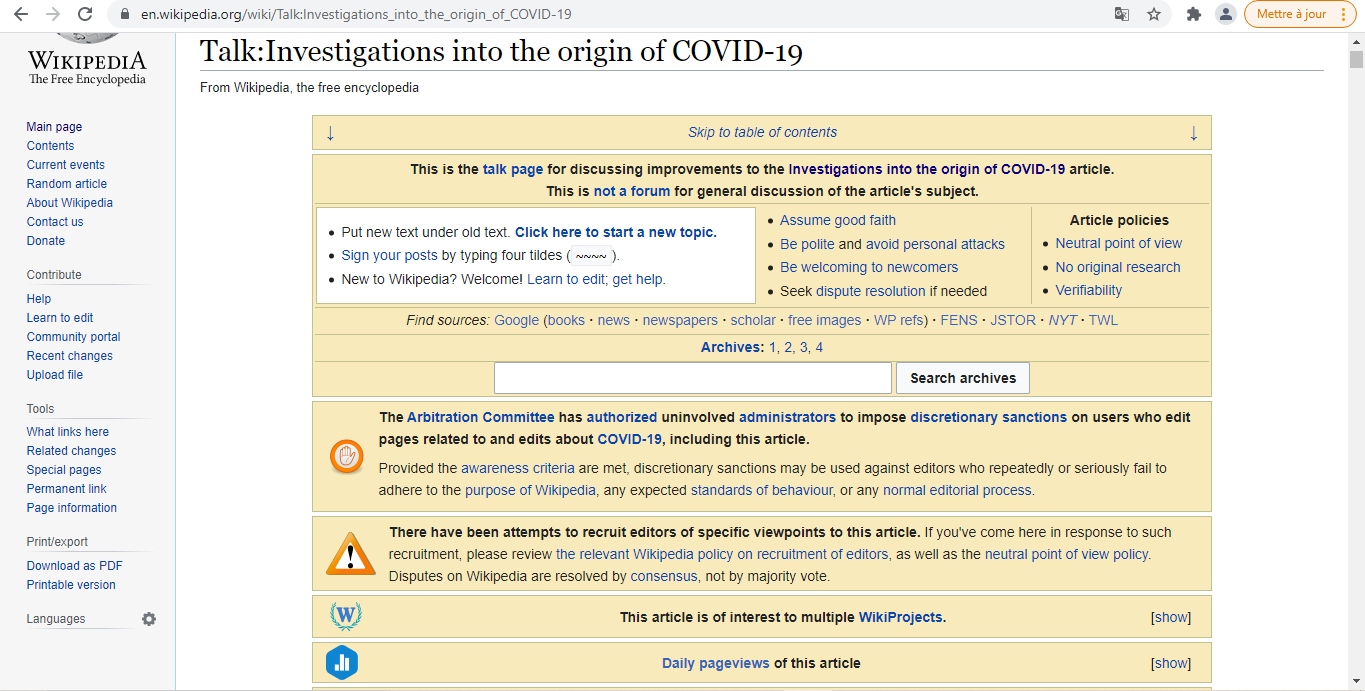Viewport: 1365px width, 691px height.
Task: Expand the Daily pageviews banner with show
Action: (x=1171, y=663)
